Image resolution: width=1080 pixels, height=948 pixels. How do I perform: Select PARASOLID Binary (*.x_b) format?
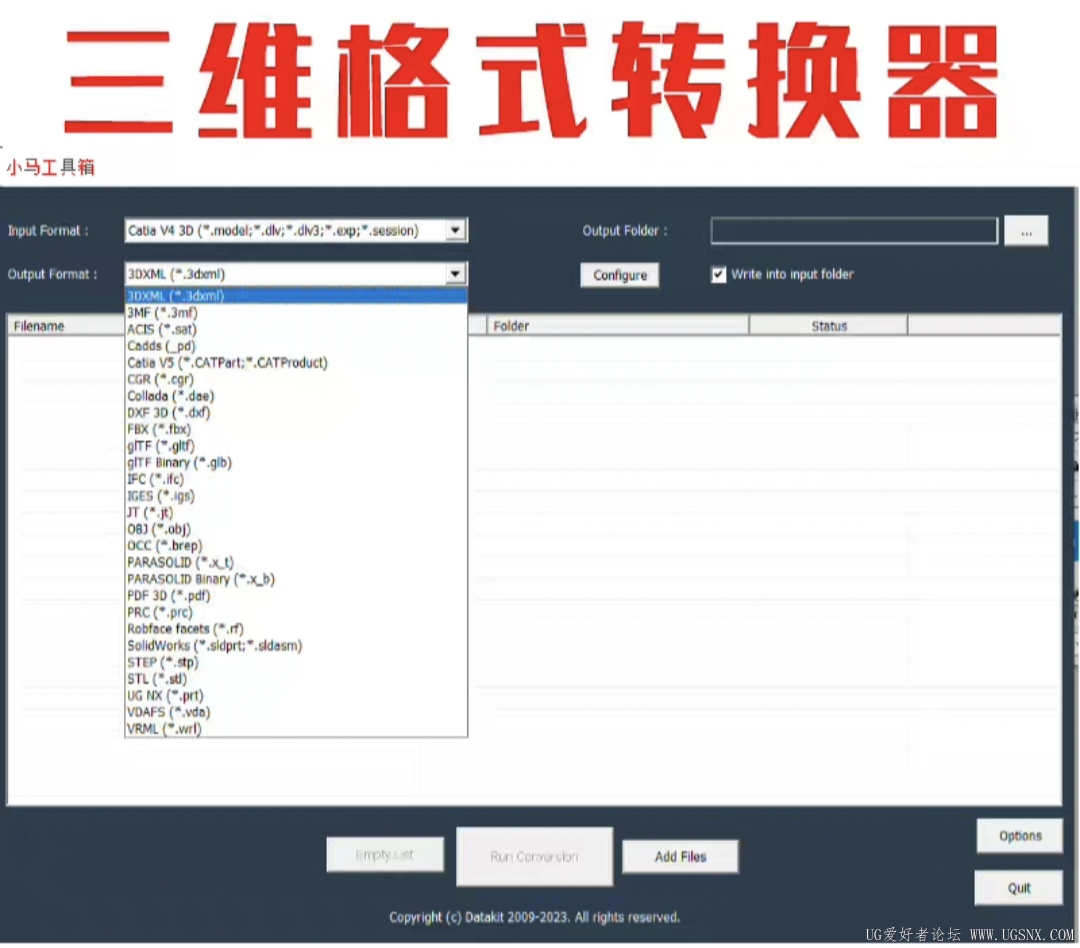click(x=295, y=579)
